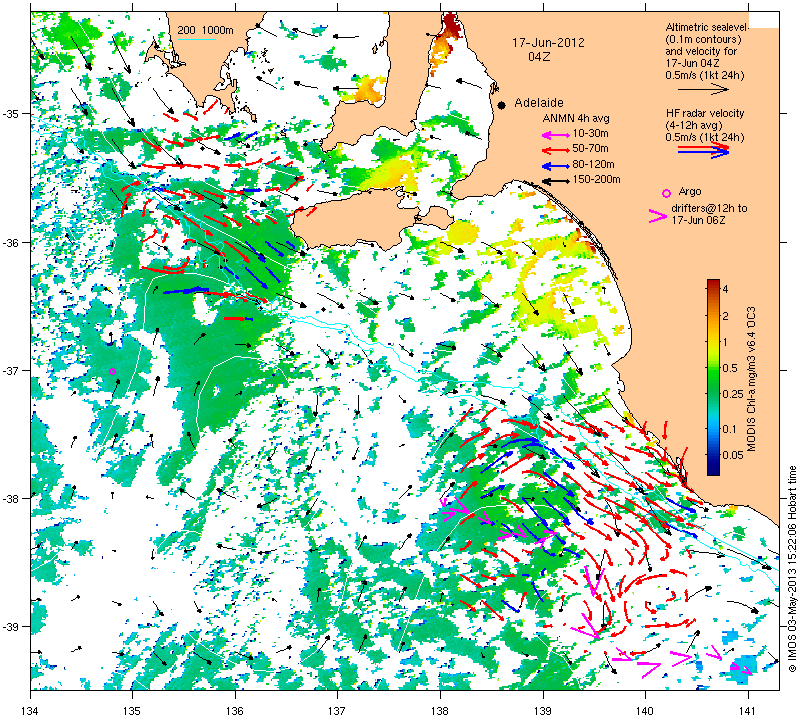800x720 pixels.
Task: Click the colorbar value '2' label
Action: (726, 316)
